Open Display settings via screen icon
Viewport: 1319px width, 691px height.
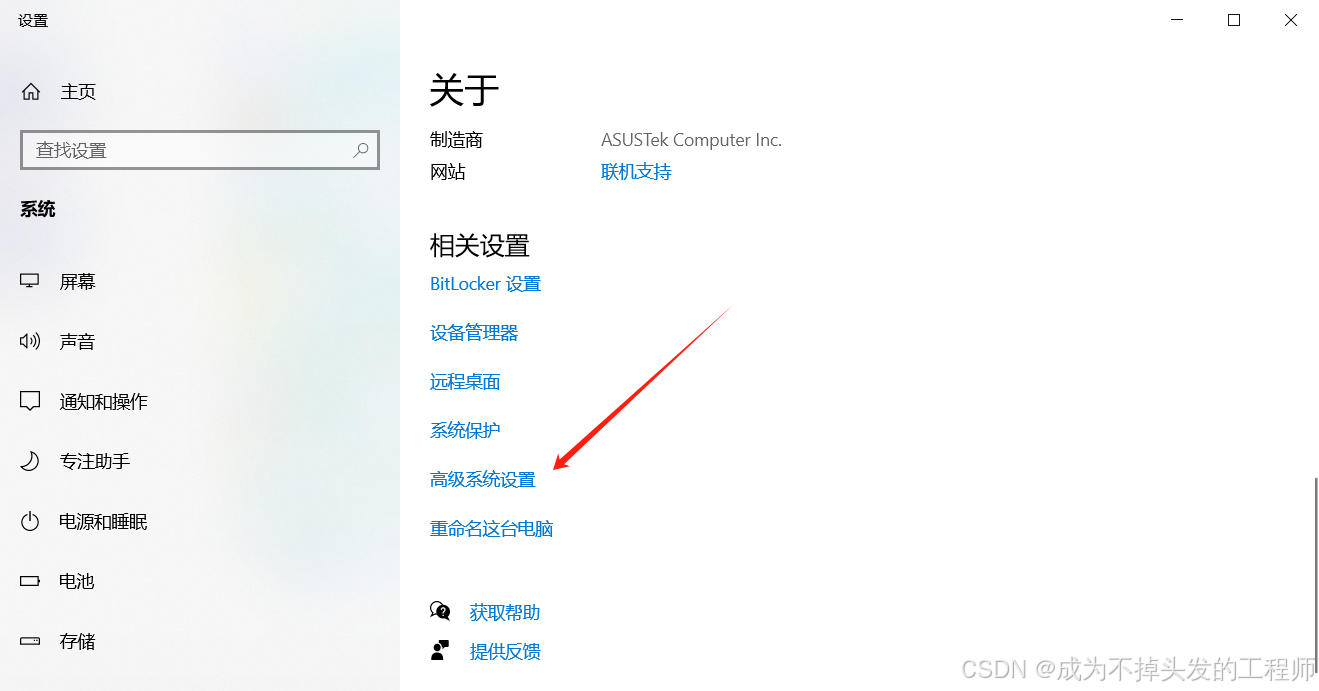pos(30,282)
